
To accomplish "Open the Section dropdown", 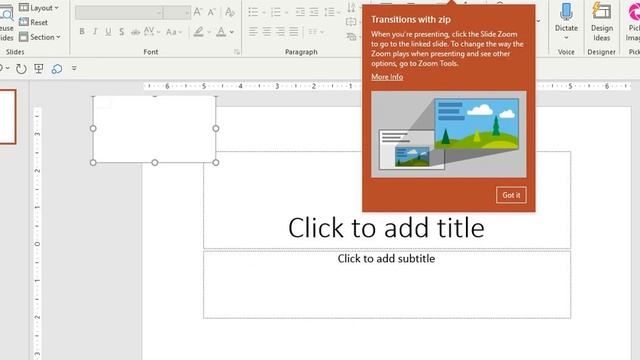I will [40, 37].
